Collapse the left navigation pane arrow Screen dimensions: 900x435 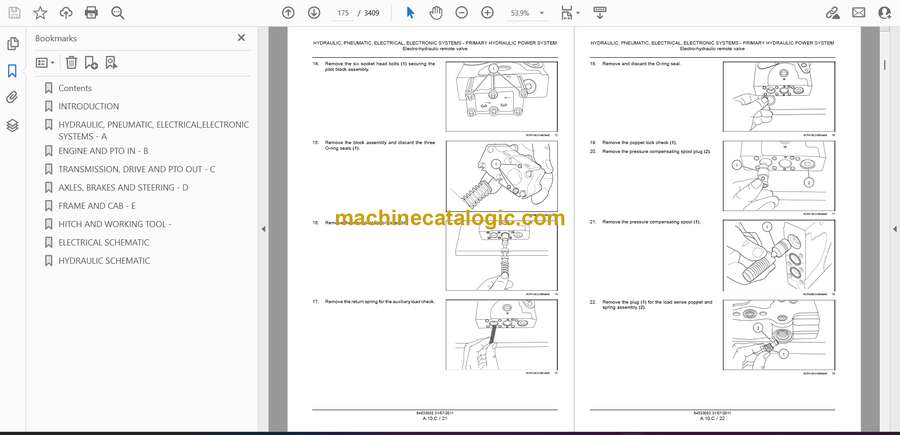pos(263,229)
